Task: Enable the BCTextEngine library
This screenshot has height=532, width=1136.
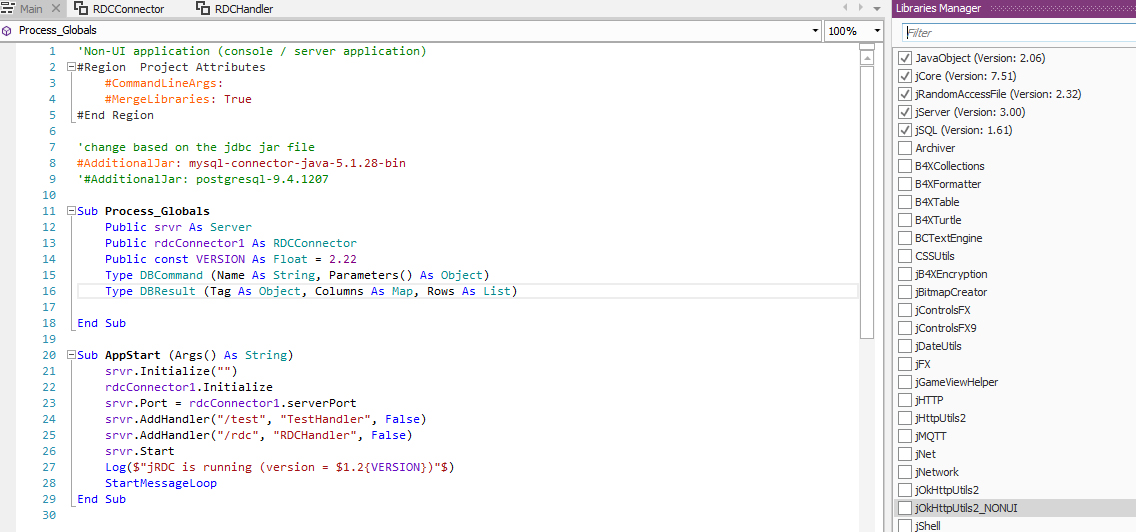Action: tap(904, 238)
